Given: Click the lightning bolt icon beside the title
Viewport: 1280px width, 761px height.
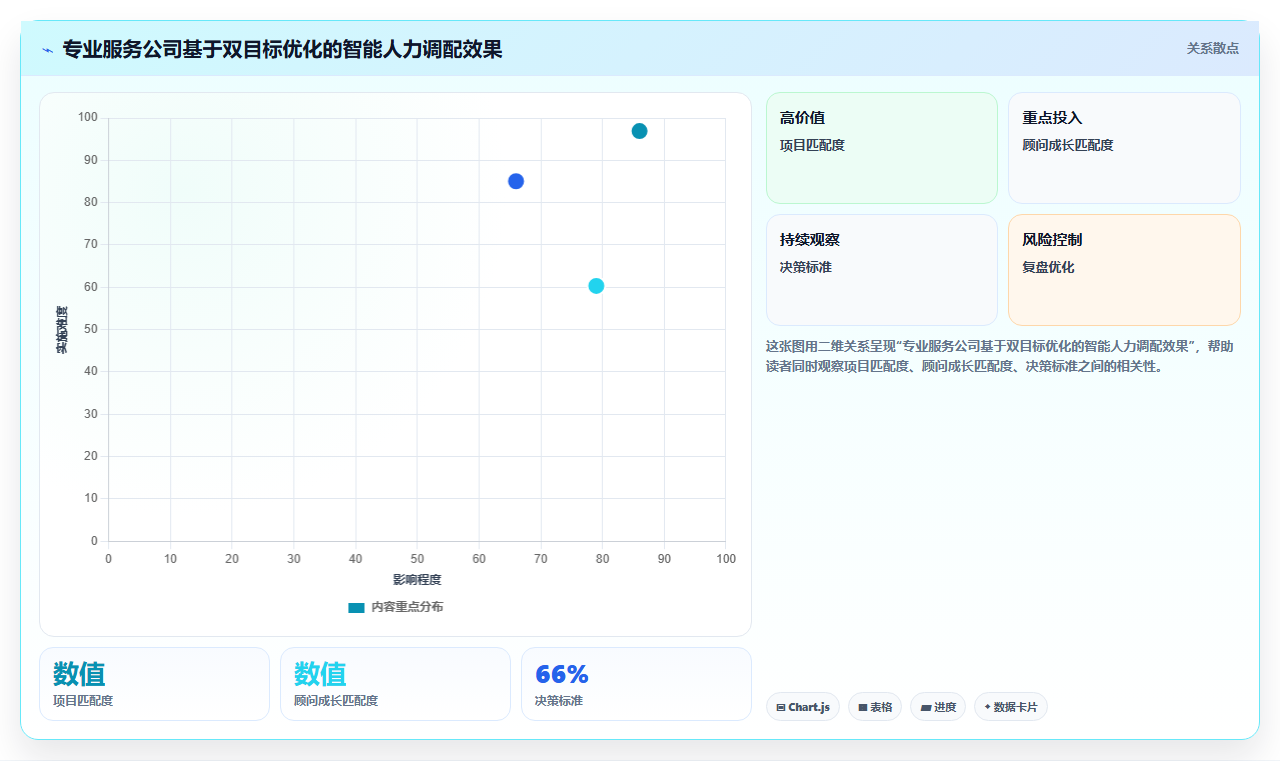Looking at the screenshot, I should (x=47, y=50).
